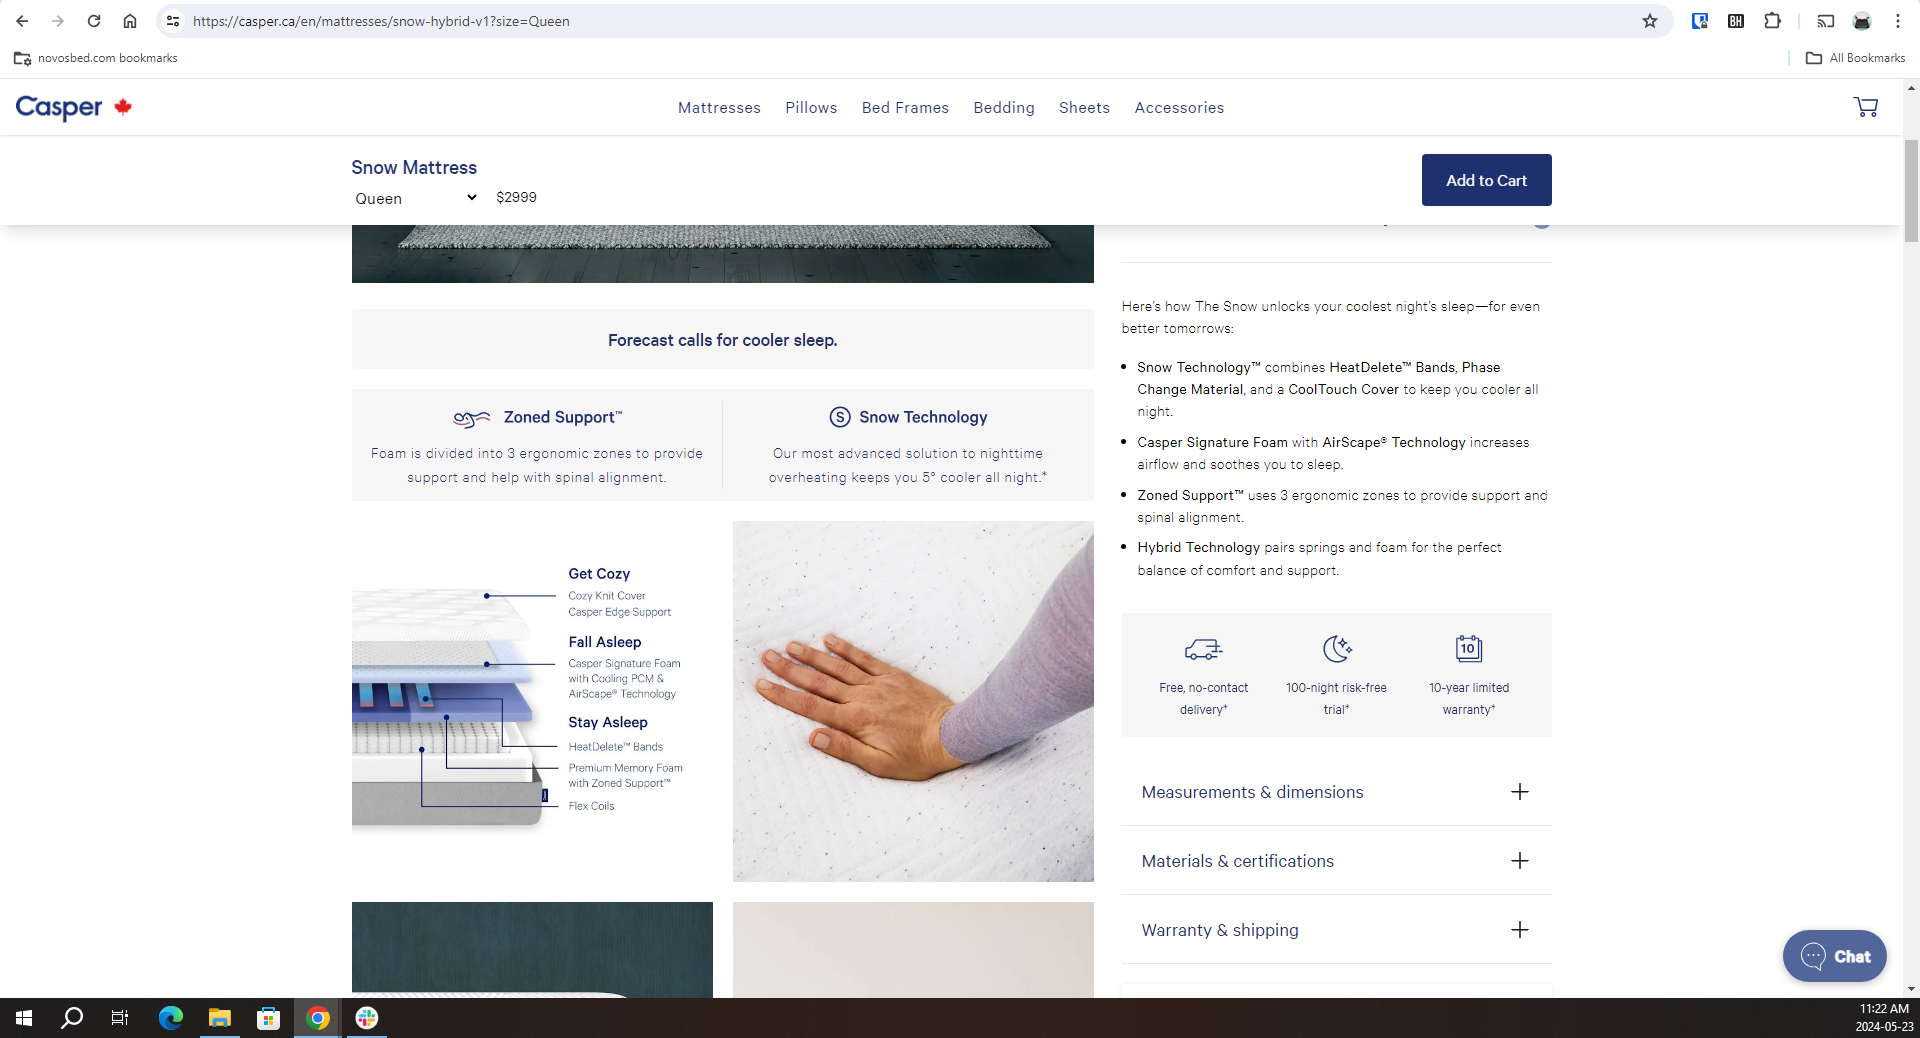Click the blue browser extension icon

click(1699, 21)
